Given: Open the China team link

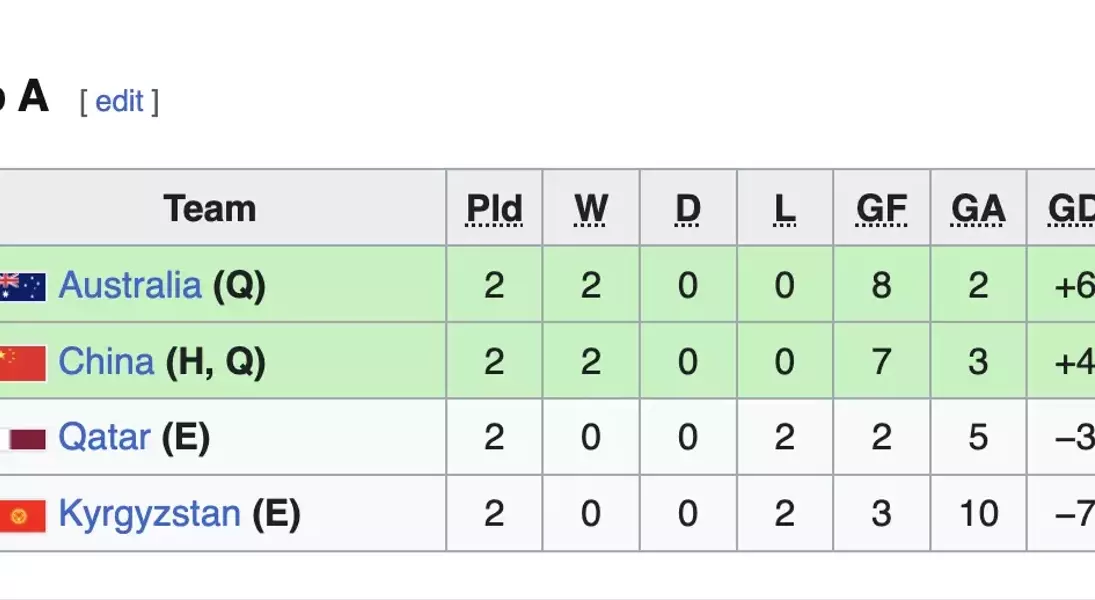Looking at the screenshot, I should [x=106, y=361].
